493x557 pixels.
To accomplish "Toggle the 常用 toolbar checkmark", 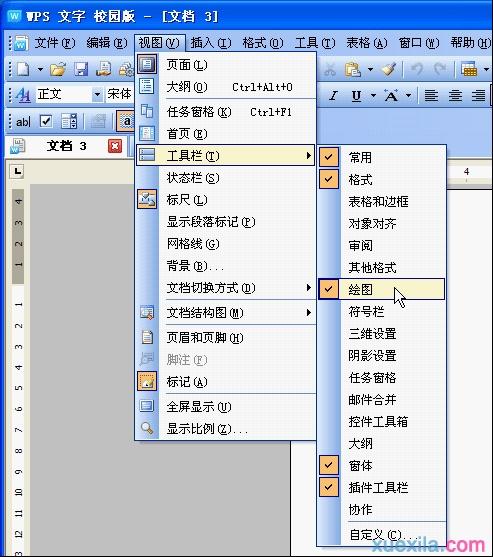I will (x=381, y=157).
